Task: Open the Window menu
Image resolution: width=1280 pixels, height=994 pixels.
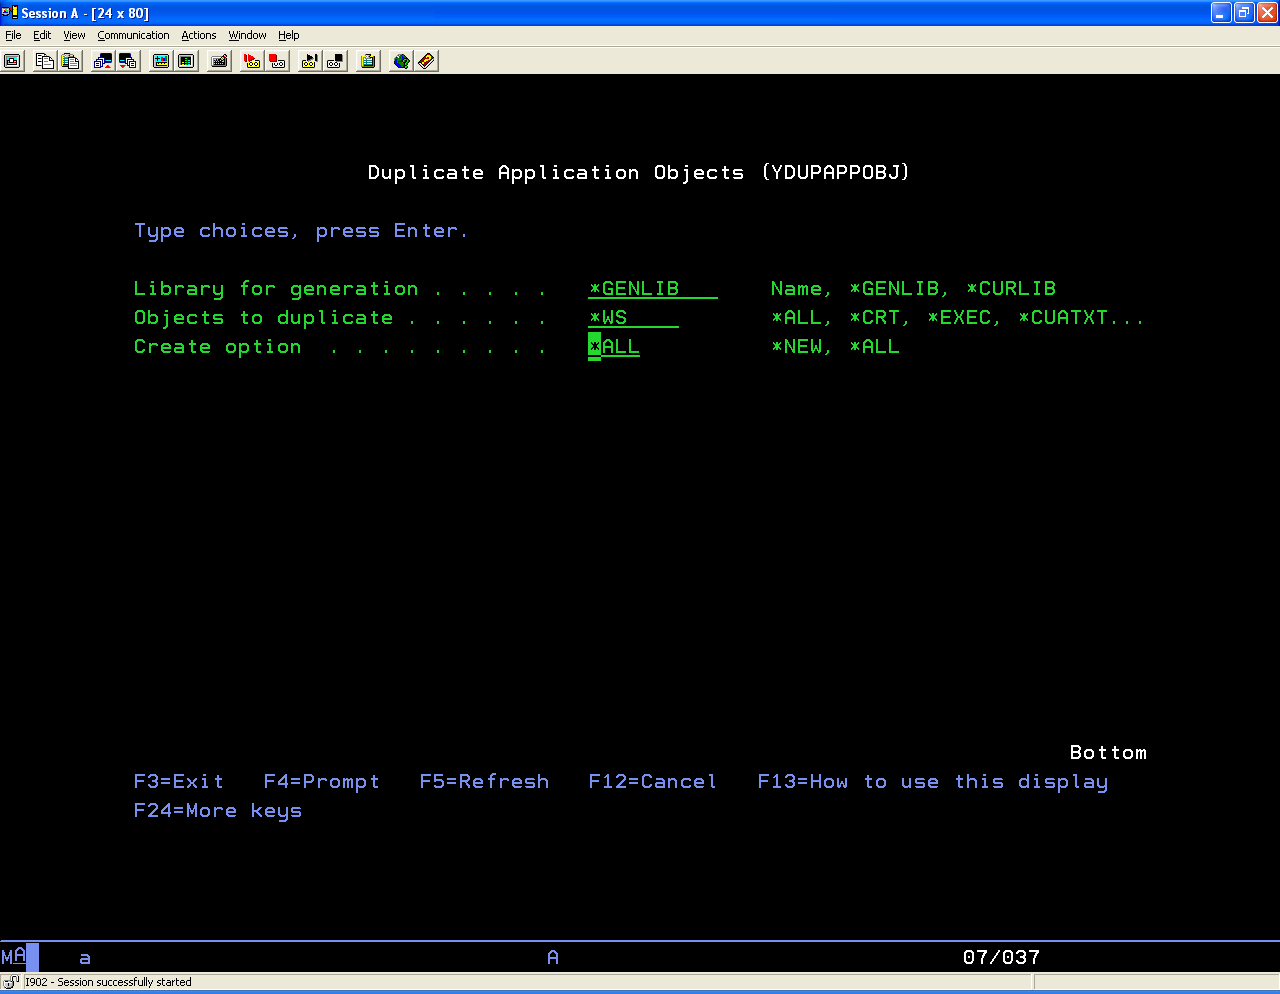Action: click(x=247, y=35)
